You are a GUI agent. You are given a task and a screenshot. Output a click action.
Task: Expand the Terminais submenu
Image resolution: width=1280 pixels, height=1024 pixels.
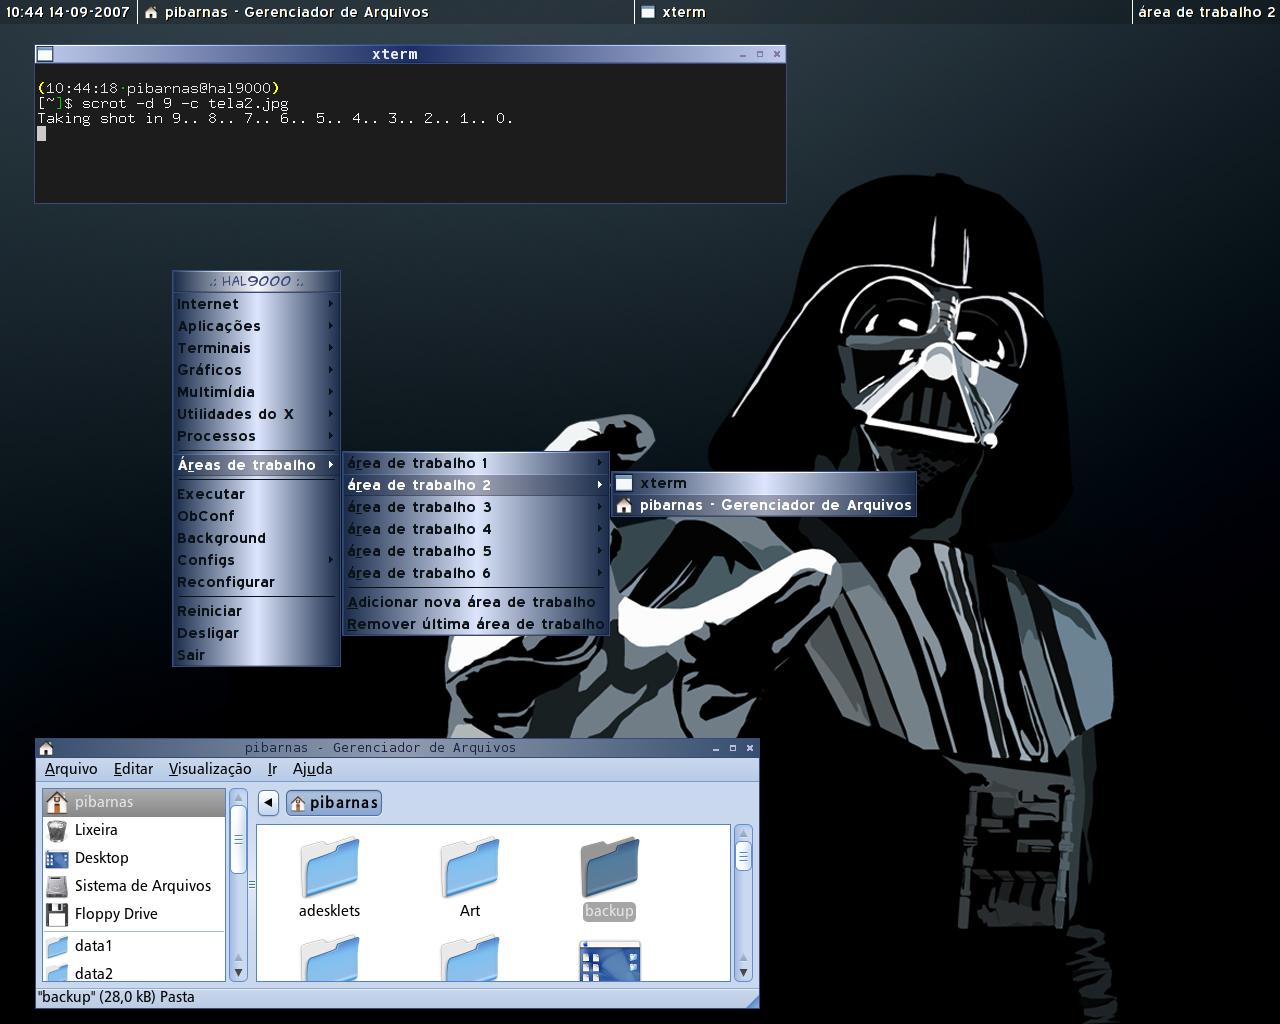(x=256, y=348)
